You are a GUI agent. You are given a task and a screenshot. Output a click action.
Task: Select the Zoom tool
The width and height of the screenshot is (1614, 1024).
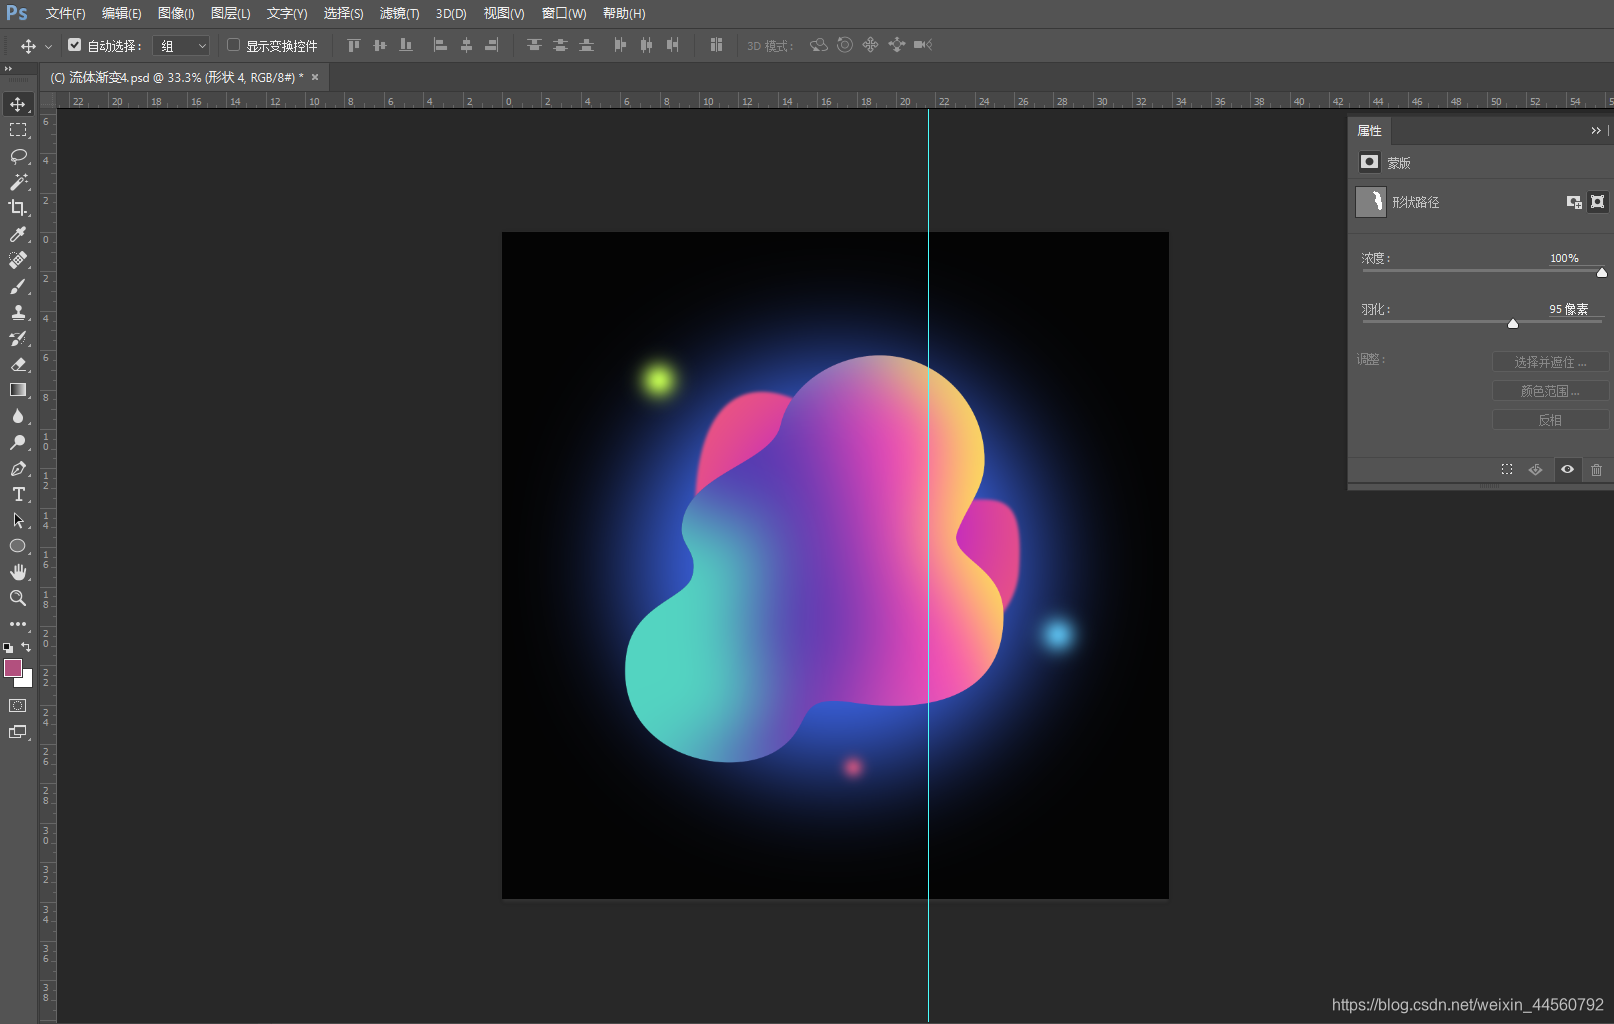point(18,598)
